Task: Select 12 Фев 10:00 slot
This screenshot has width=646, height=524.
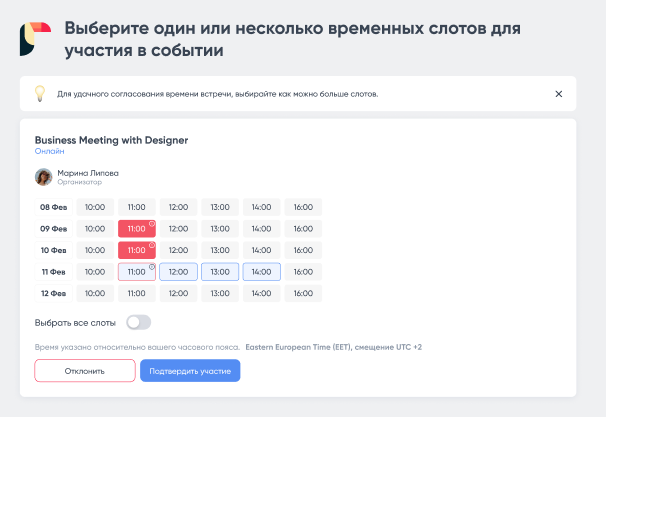Action: coord(95,293)
